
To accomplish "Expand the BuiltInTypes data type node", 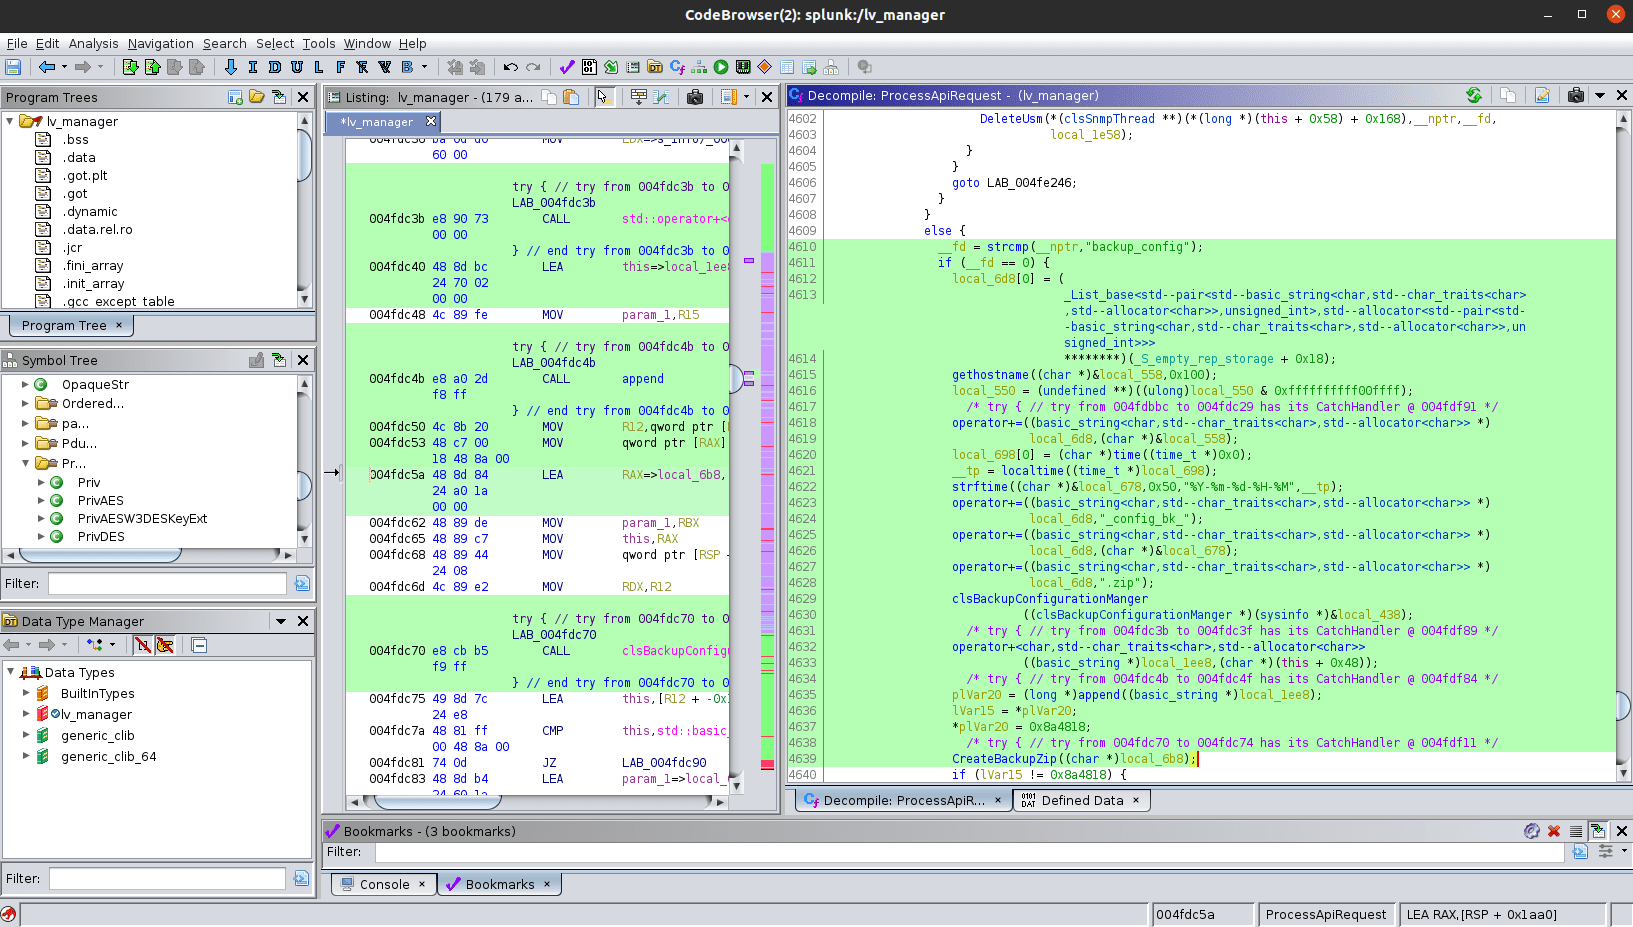I will 26,693.
